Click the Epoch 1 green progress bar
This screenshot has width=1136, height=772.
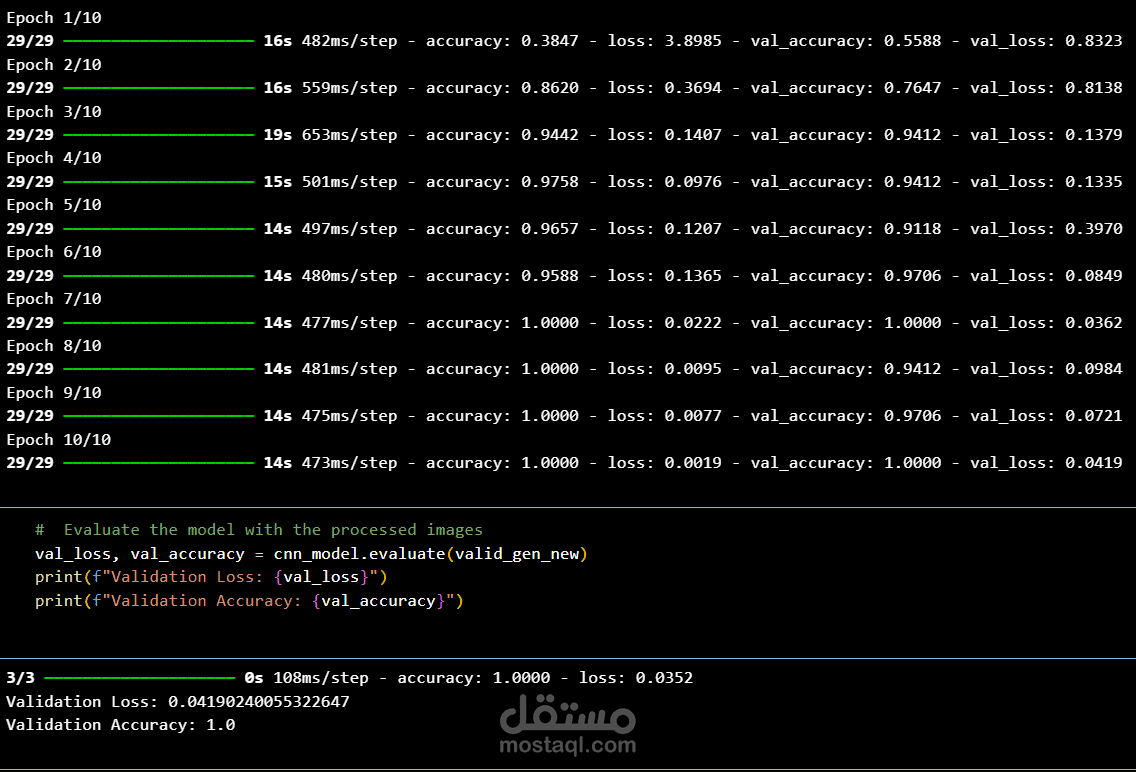click(159, 41)
